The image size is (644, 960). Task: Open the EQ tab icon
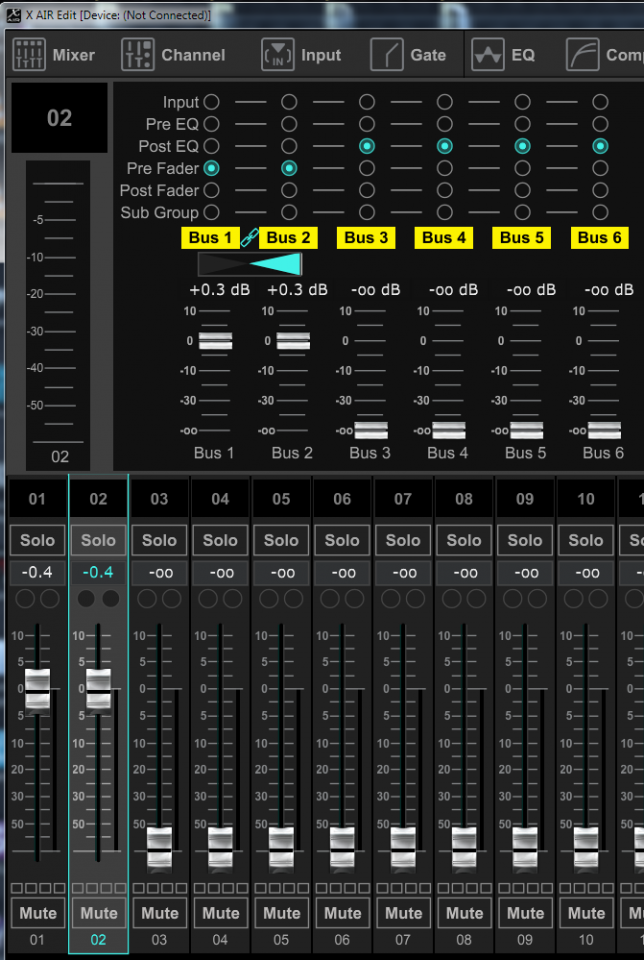click(488, 55)
